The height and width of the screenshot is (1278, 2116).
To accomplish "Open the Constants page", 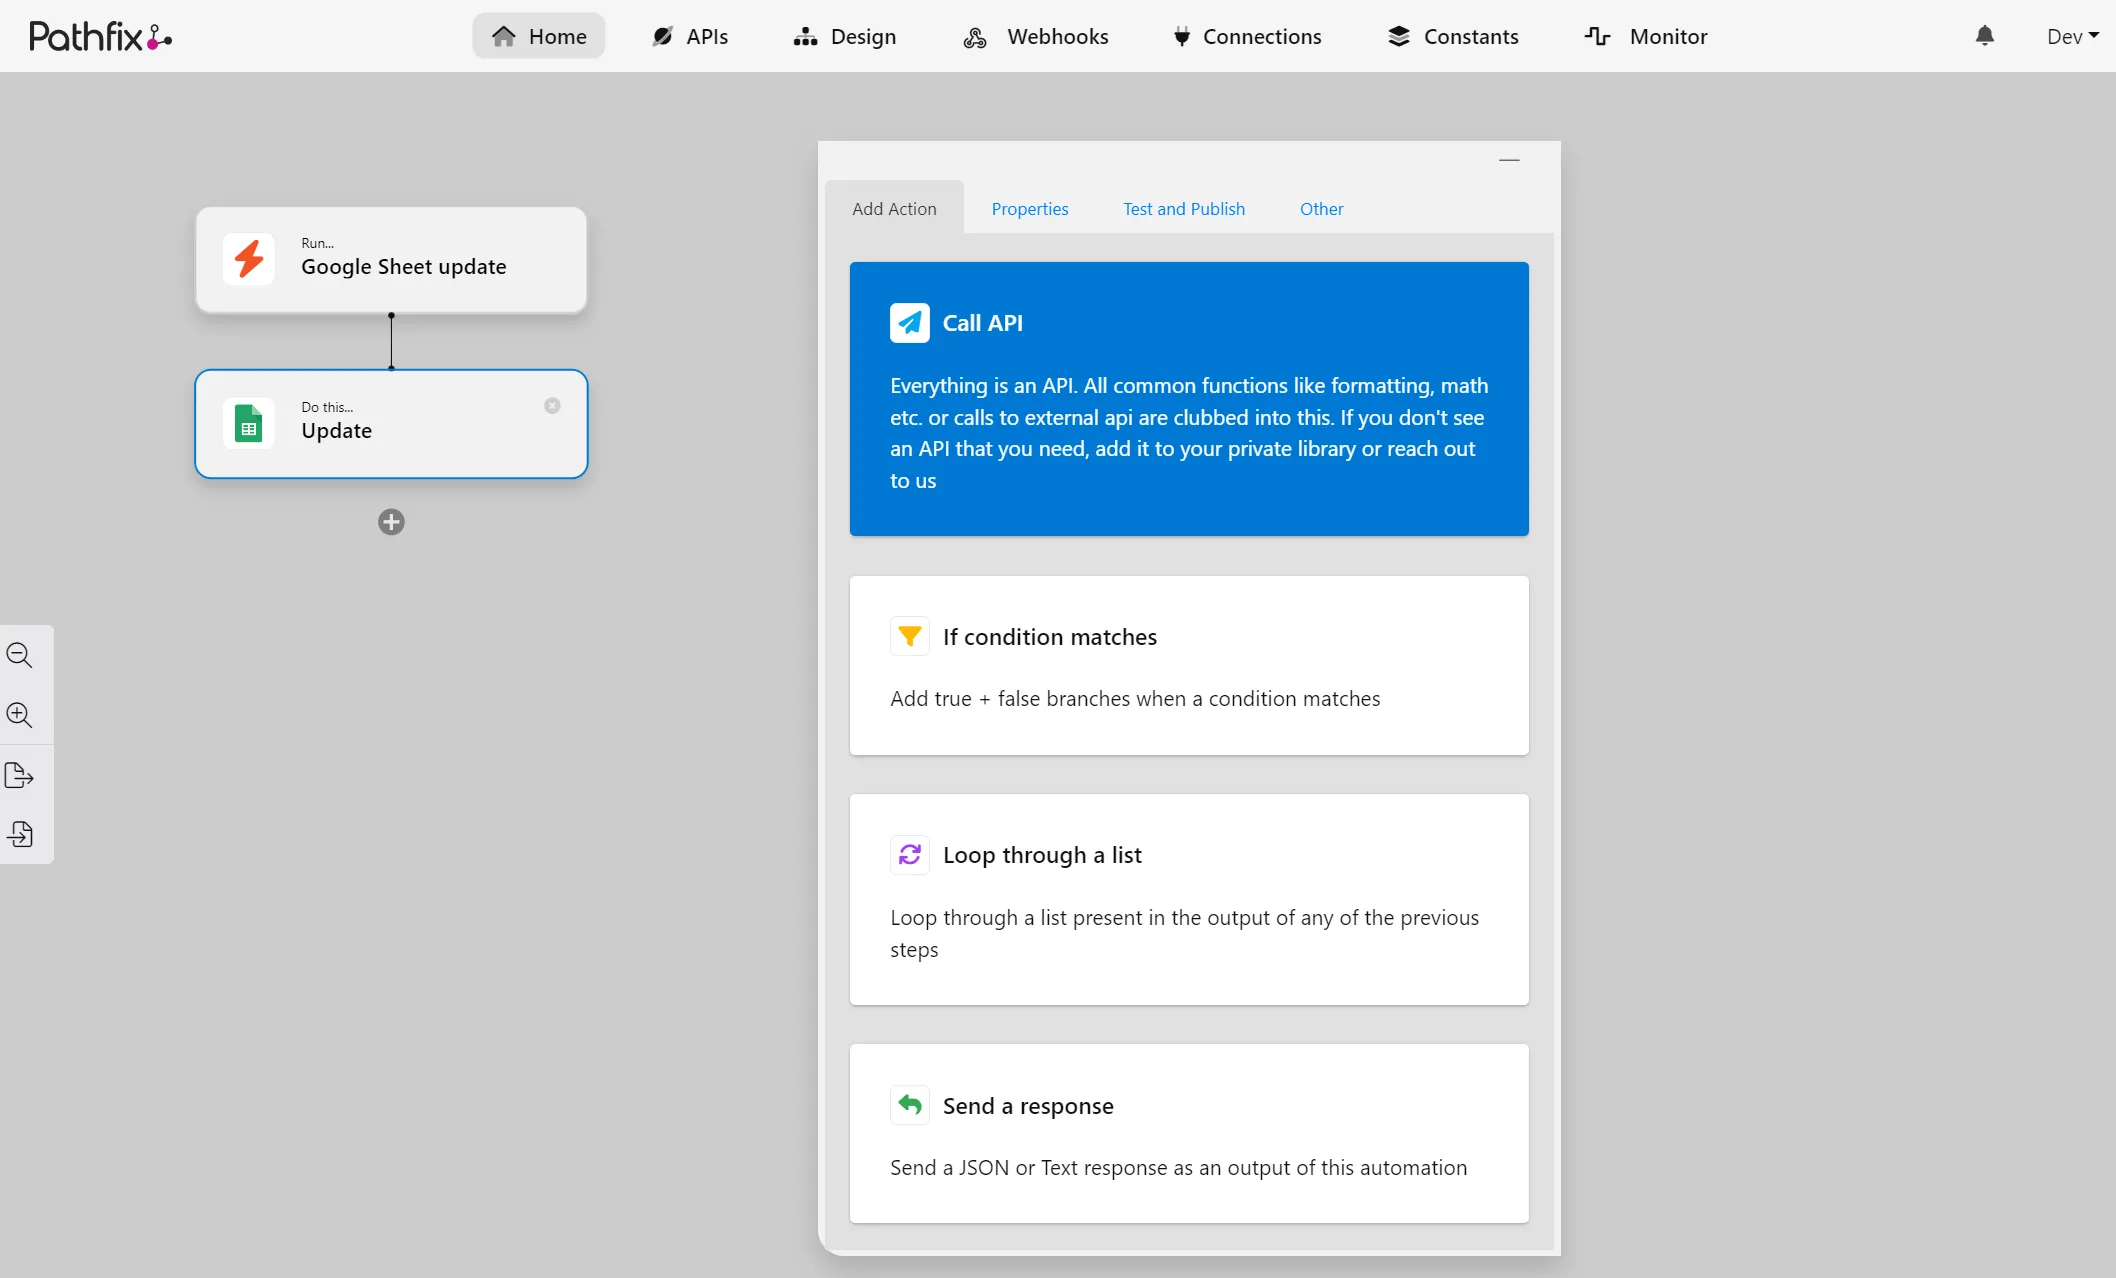I will pyautogui.click(x=1453, y=36).
